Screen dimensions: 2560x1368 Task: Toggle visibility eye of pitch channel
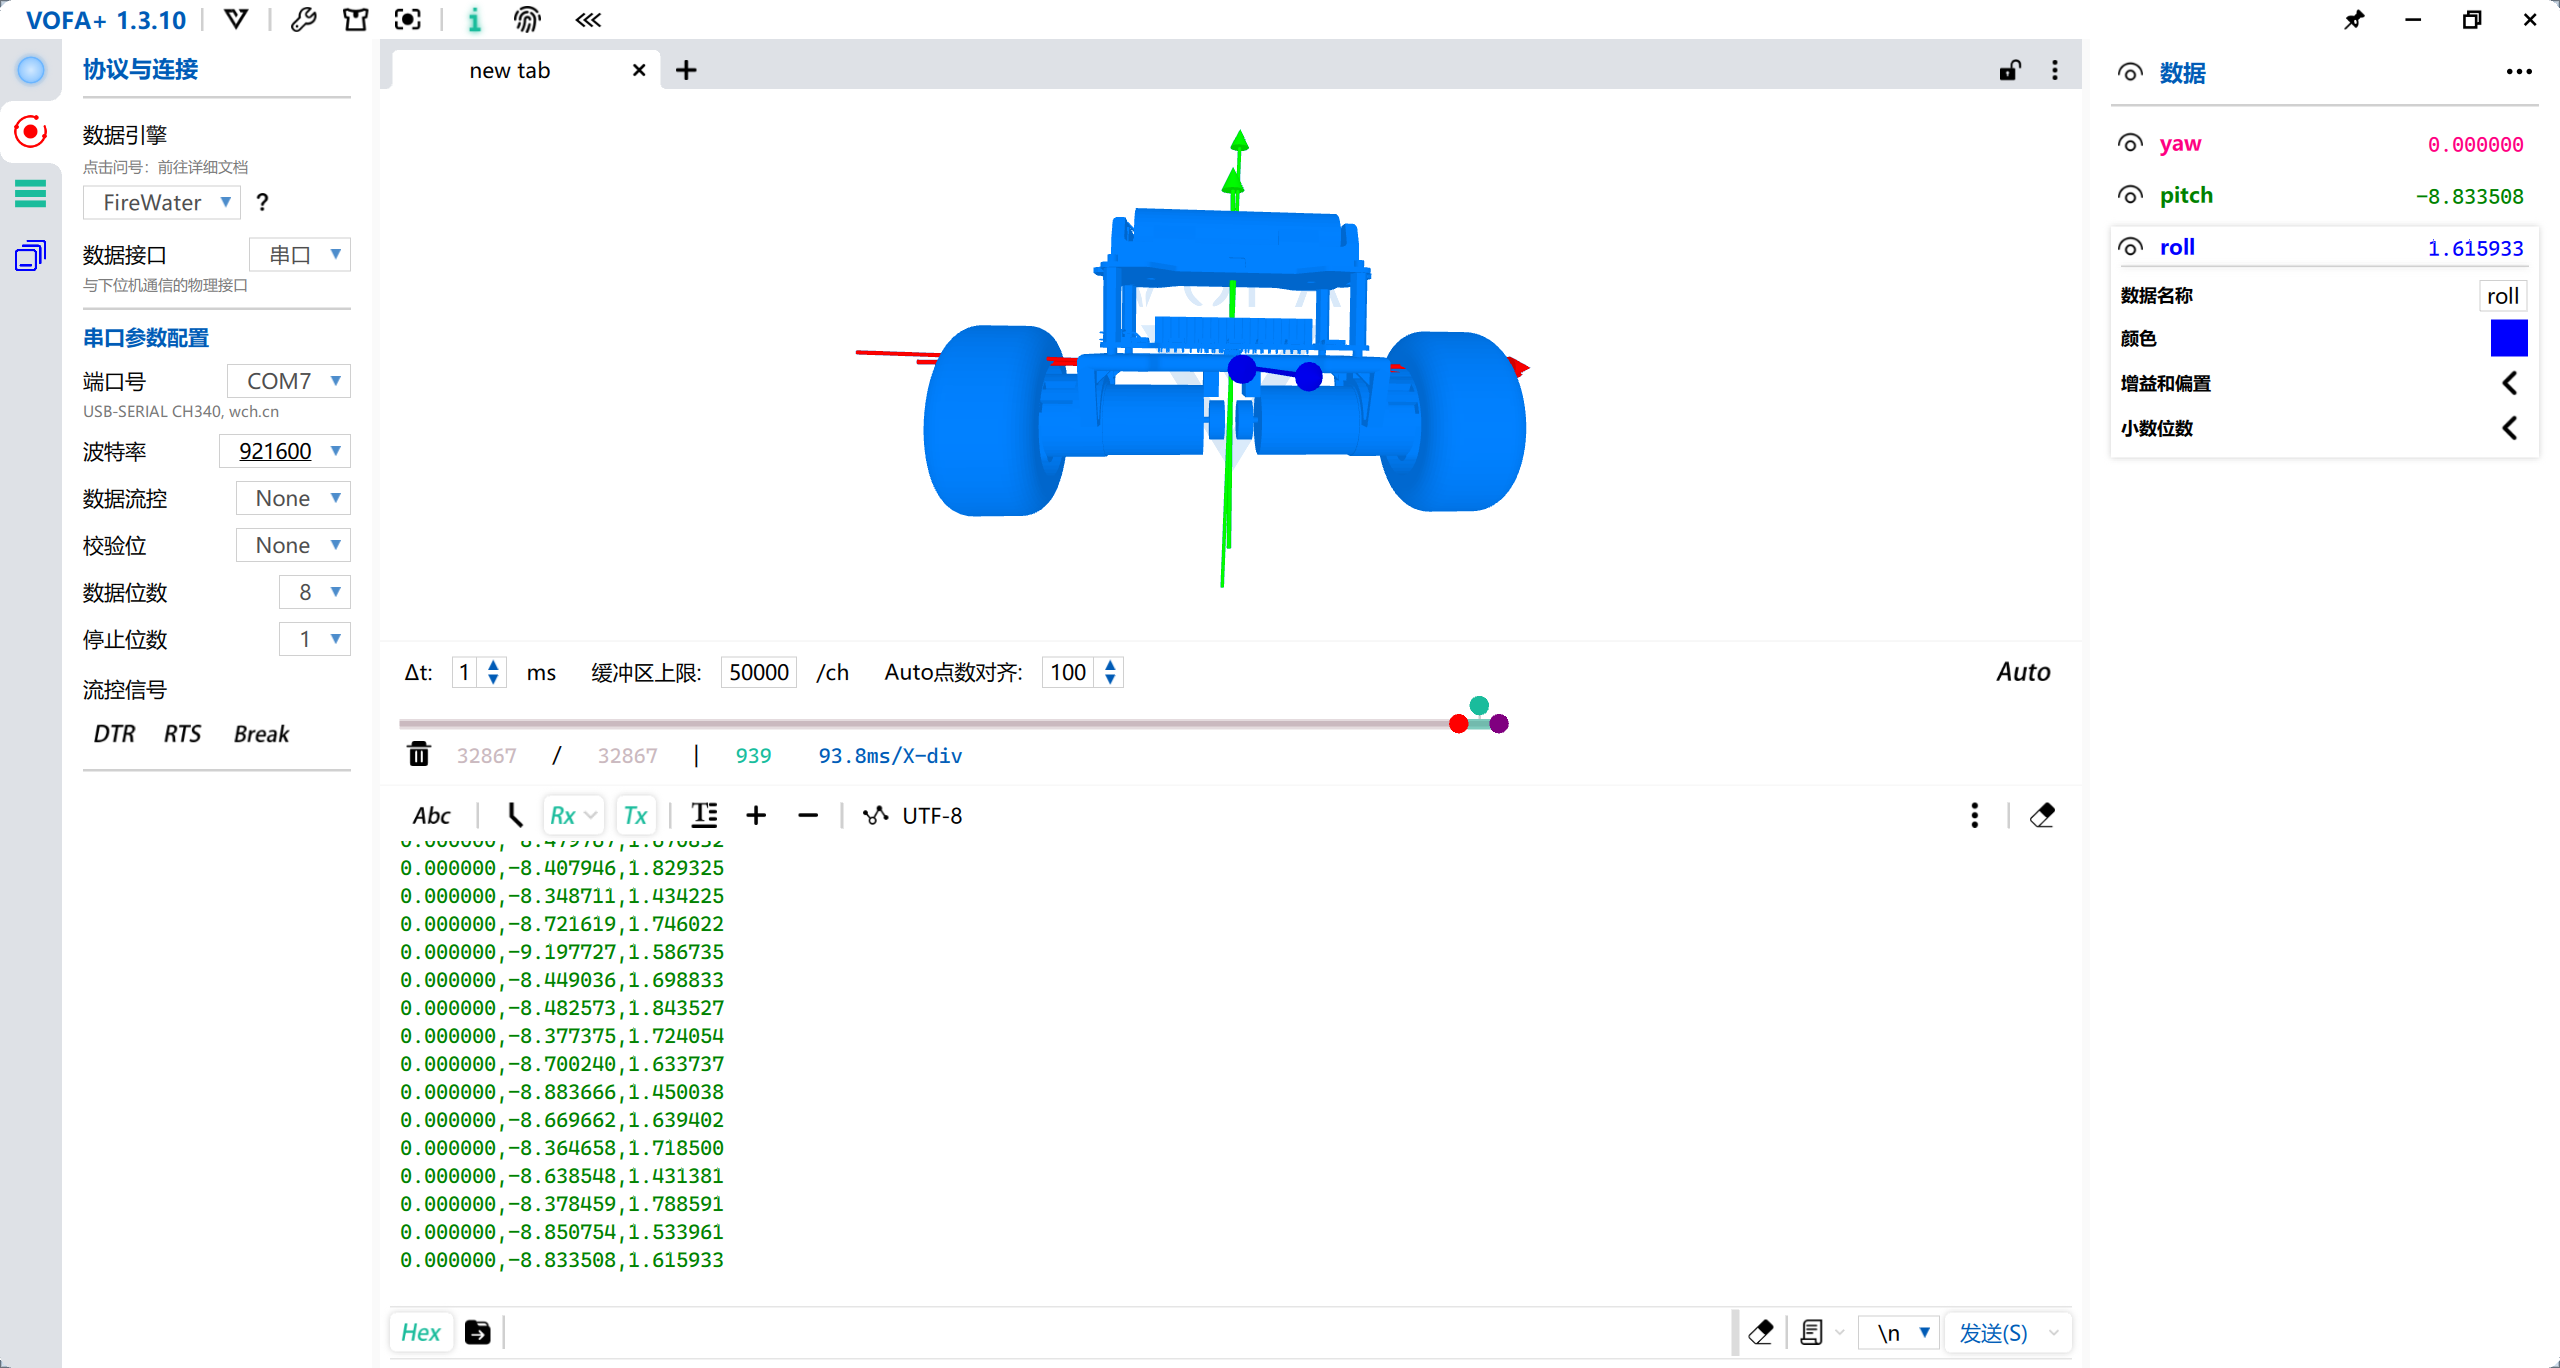point(2130,195)
